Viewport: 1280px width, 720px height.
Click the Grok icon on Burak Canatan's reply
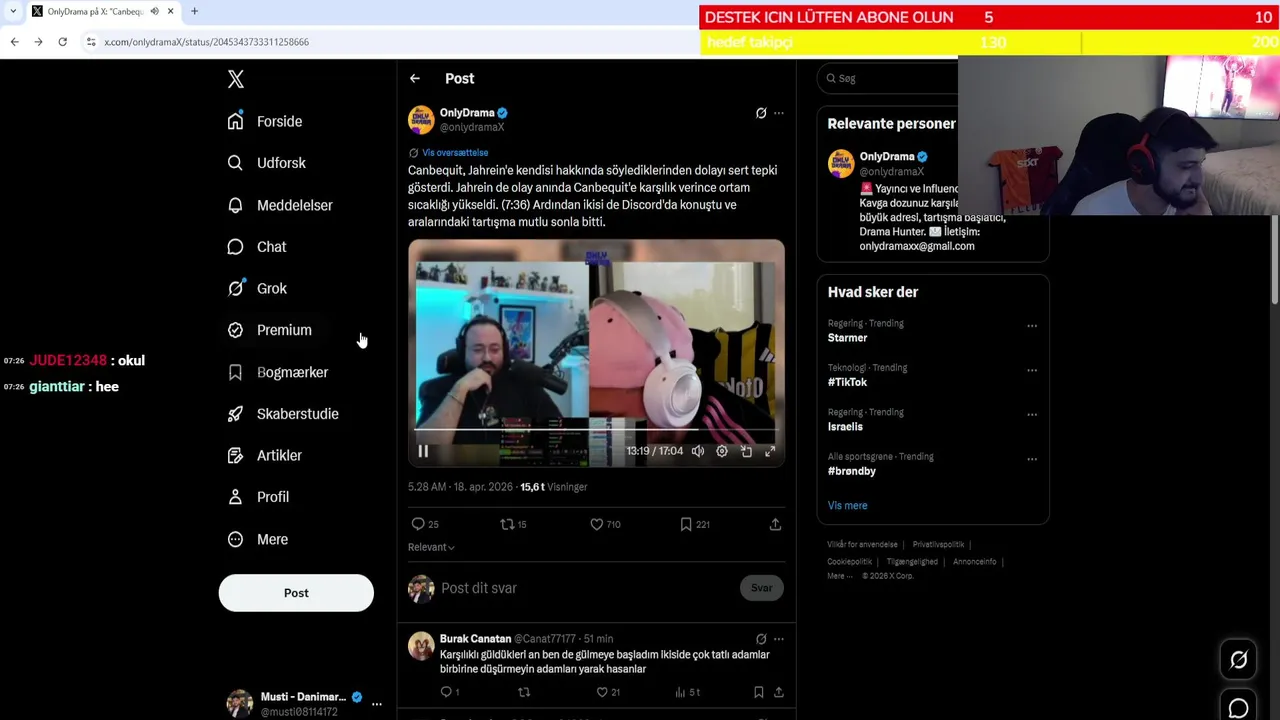(x=761, y=639)
